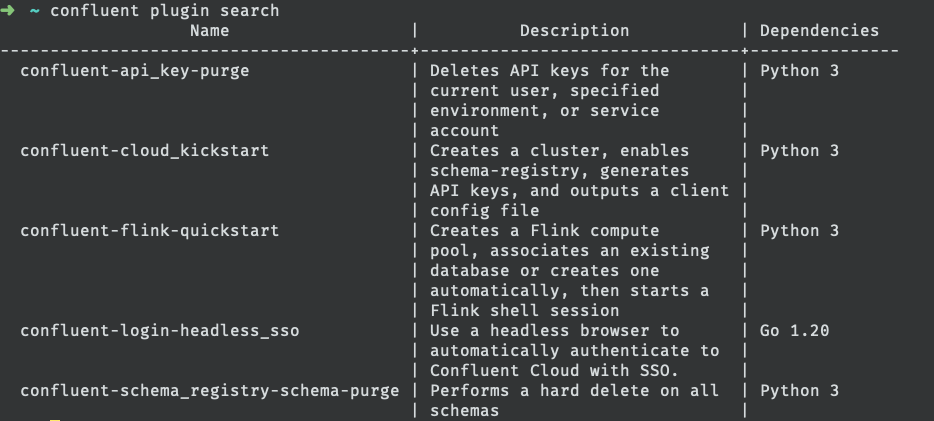Click Python 3 dependency for schema-purge plugin
Image resolution: width=934 pixels, height=421 pixels.
(x=799, y=391)
